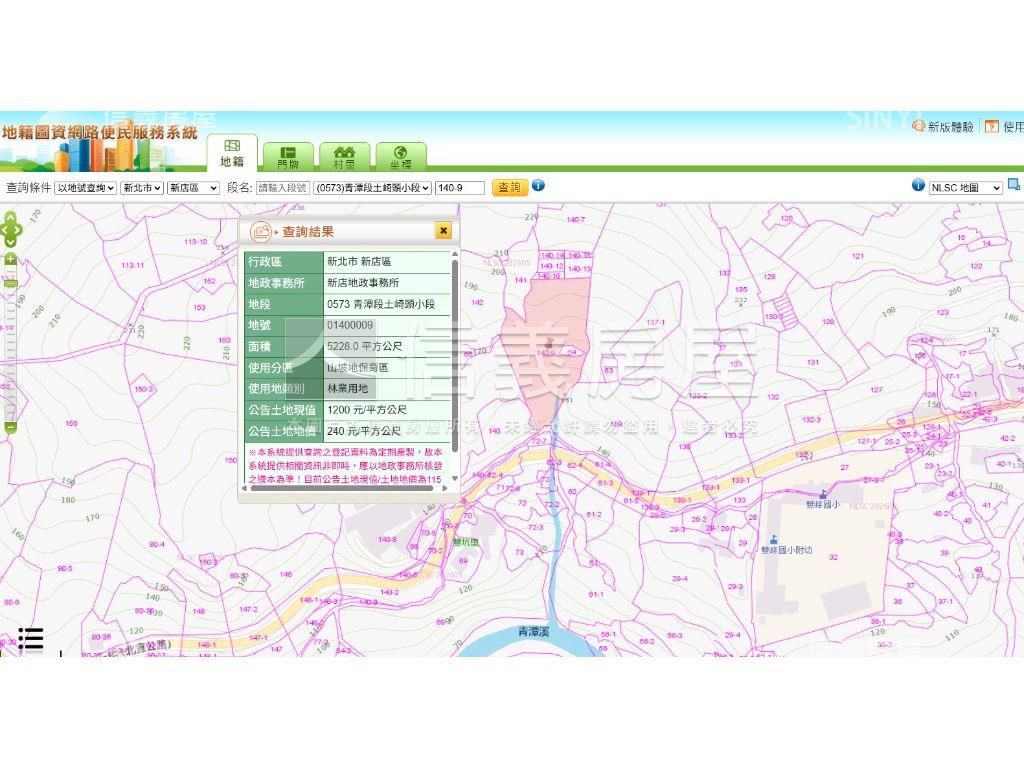
Task: Click the results panel scroll-left arrow
Action: click(x=245, y=488)
